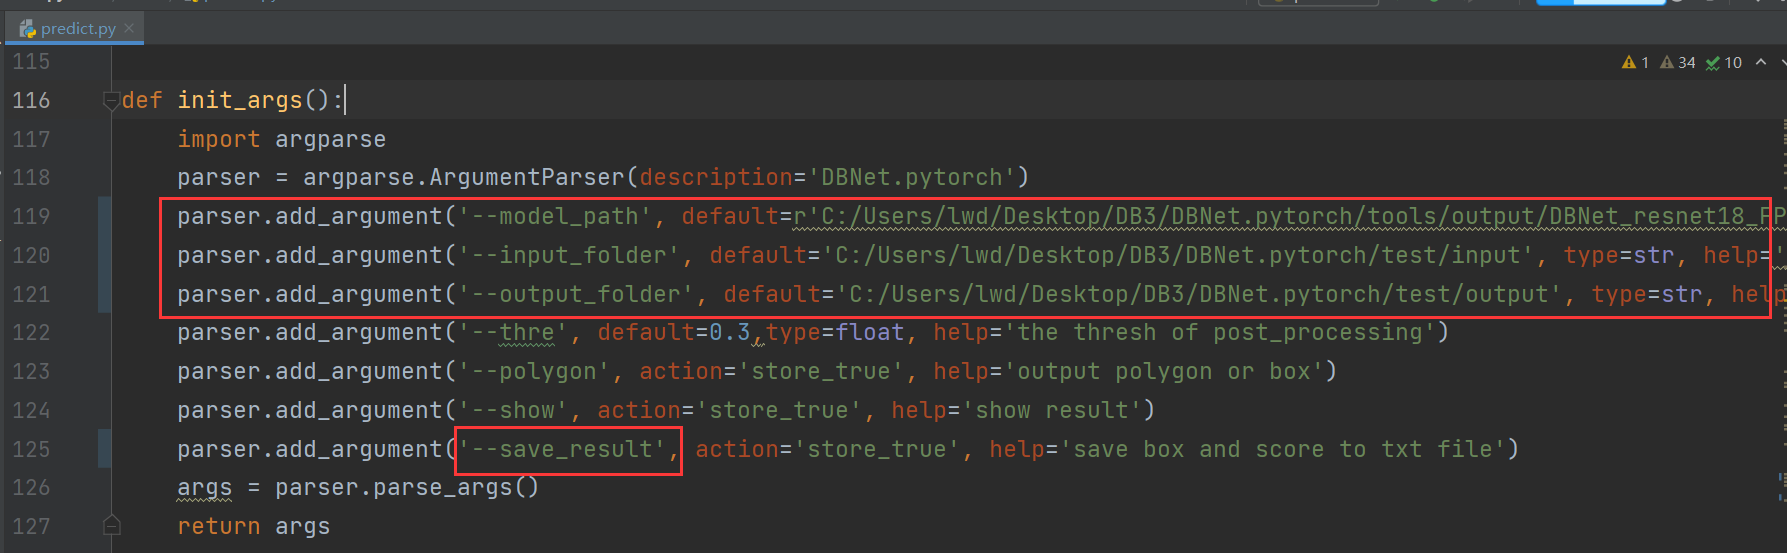Click the green typo checkmark showing 10
The width and height of the screenshot is (1787, 553).
[x=1713, y=62]
